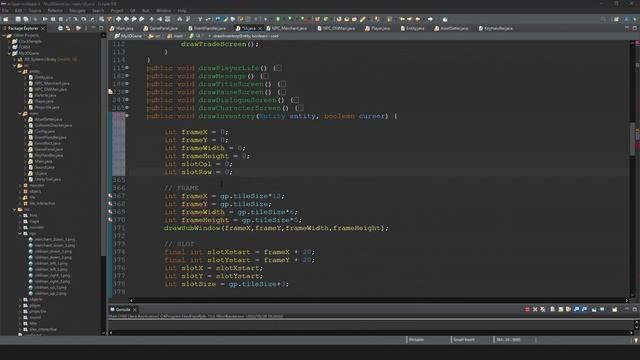Open the Run menu
Screen dimensions: 640x360
(145, 11)
